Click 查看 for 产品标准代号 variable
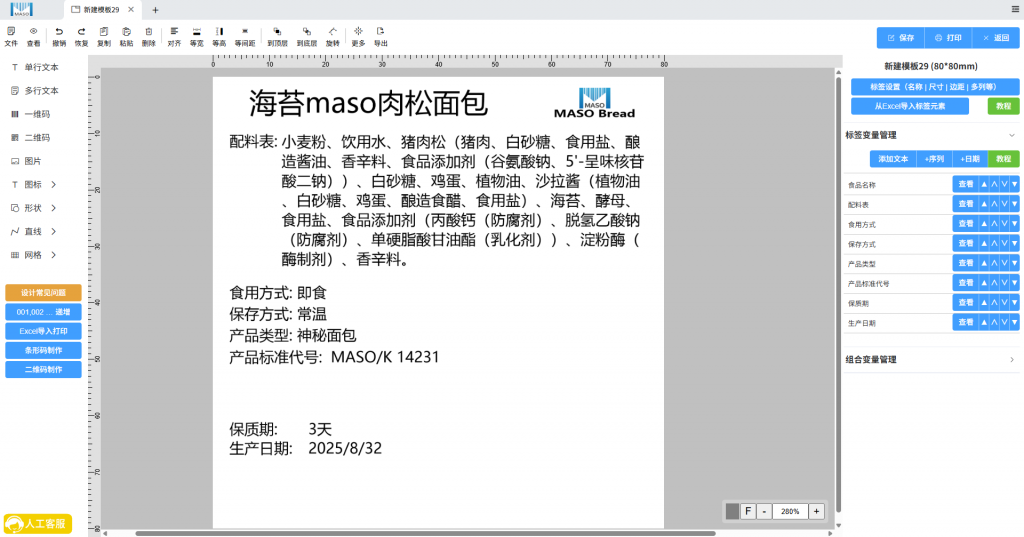 tap(966, 283)
